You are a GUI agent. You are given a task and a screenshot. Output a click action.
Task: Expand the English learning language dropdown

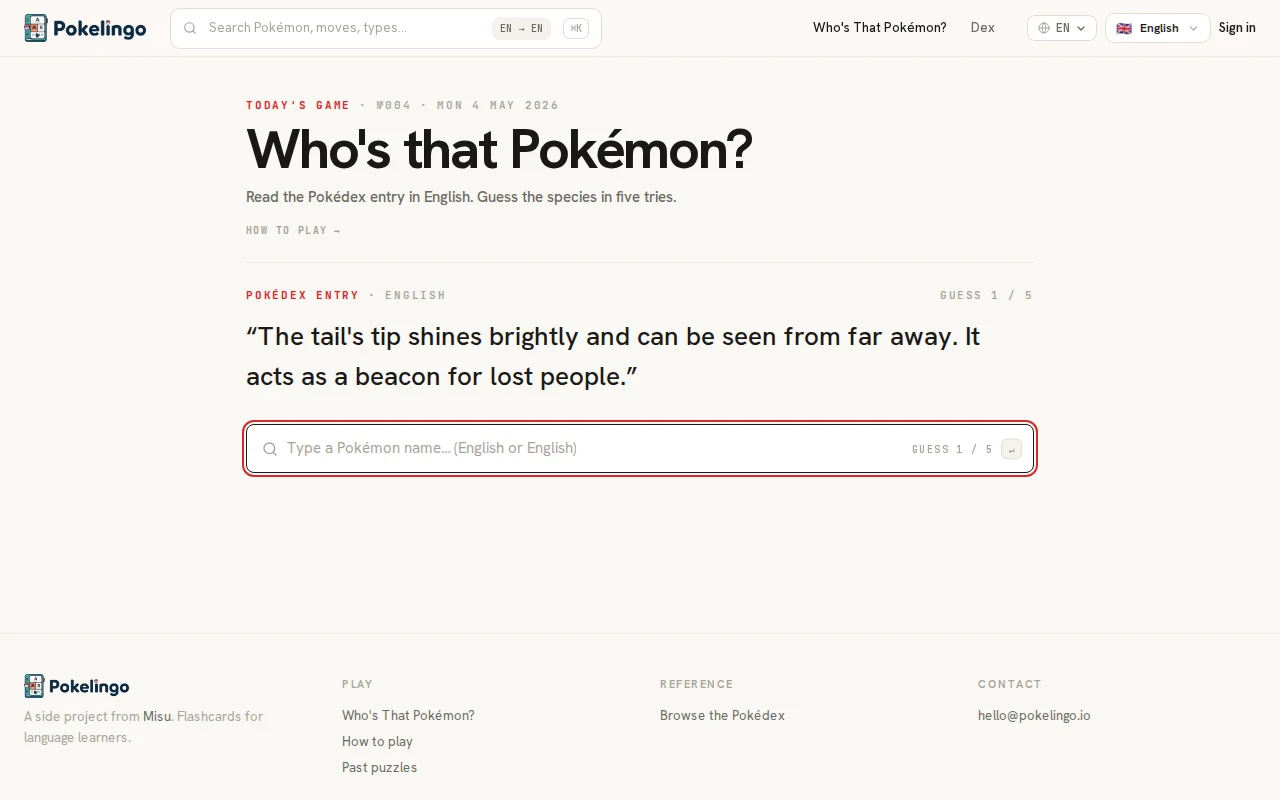[1157, 28]
